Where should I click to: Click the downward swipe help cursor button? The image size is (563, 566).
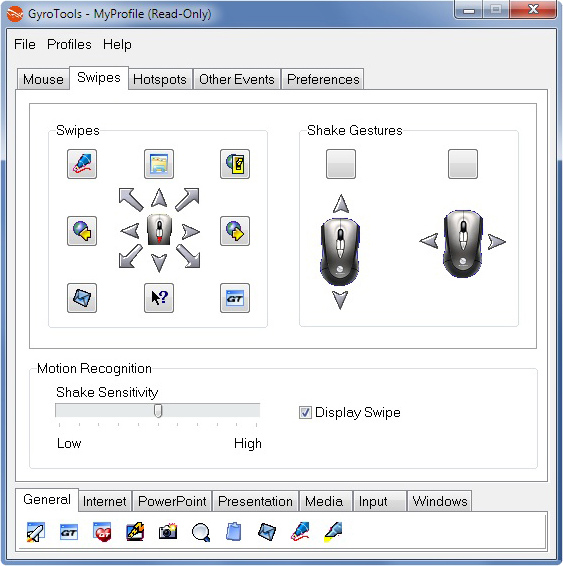point(159,298)
